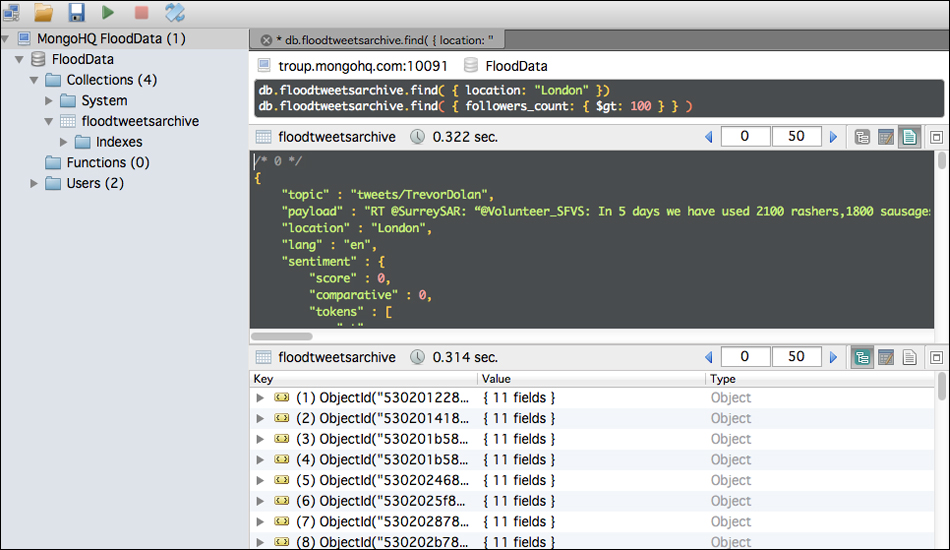Screen dimensions: 950x550
Task: Stop execution with the red stop button
Action: 141,12
